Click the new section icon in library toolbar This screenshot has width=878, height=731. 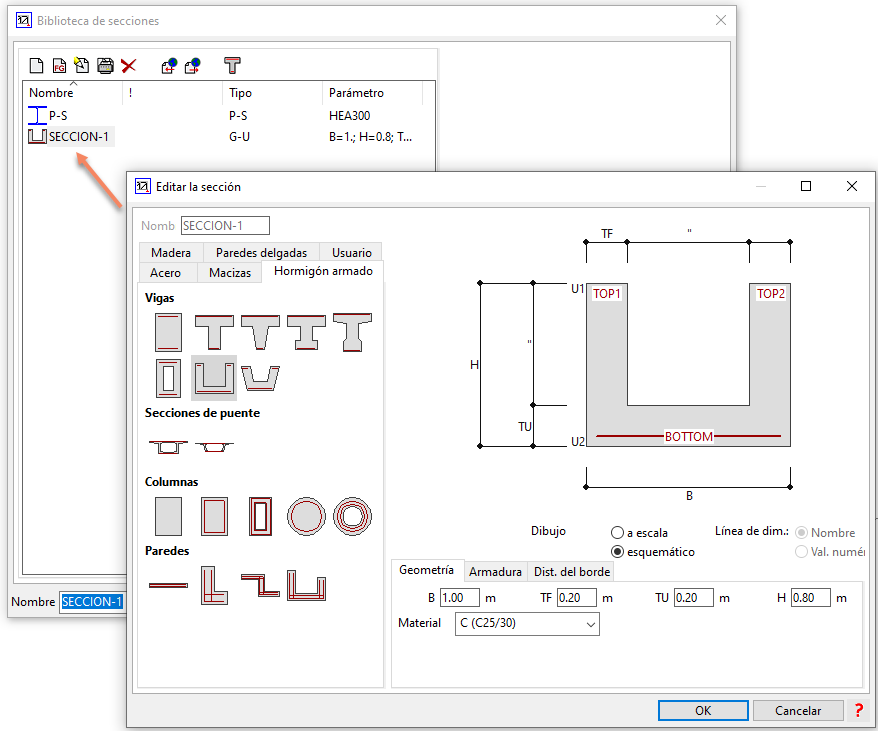[x=36, y=66]
